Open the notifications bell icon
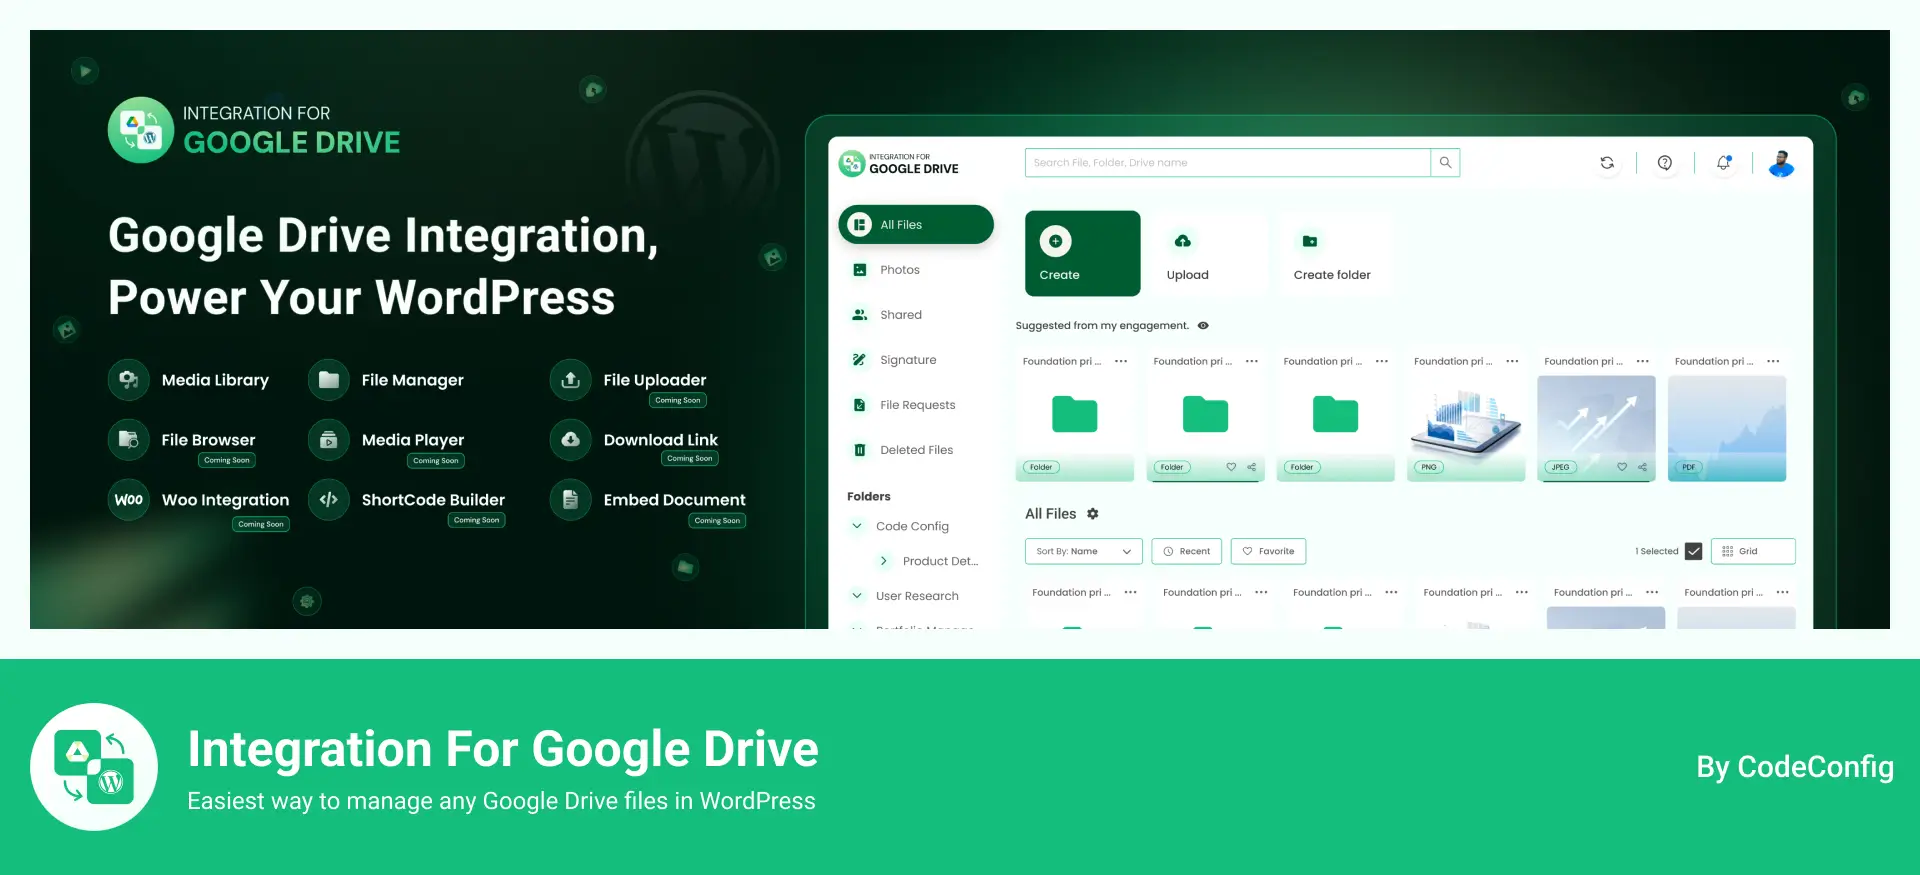This screenshot has width=1920, height=875. 1724,163
